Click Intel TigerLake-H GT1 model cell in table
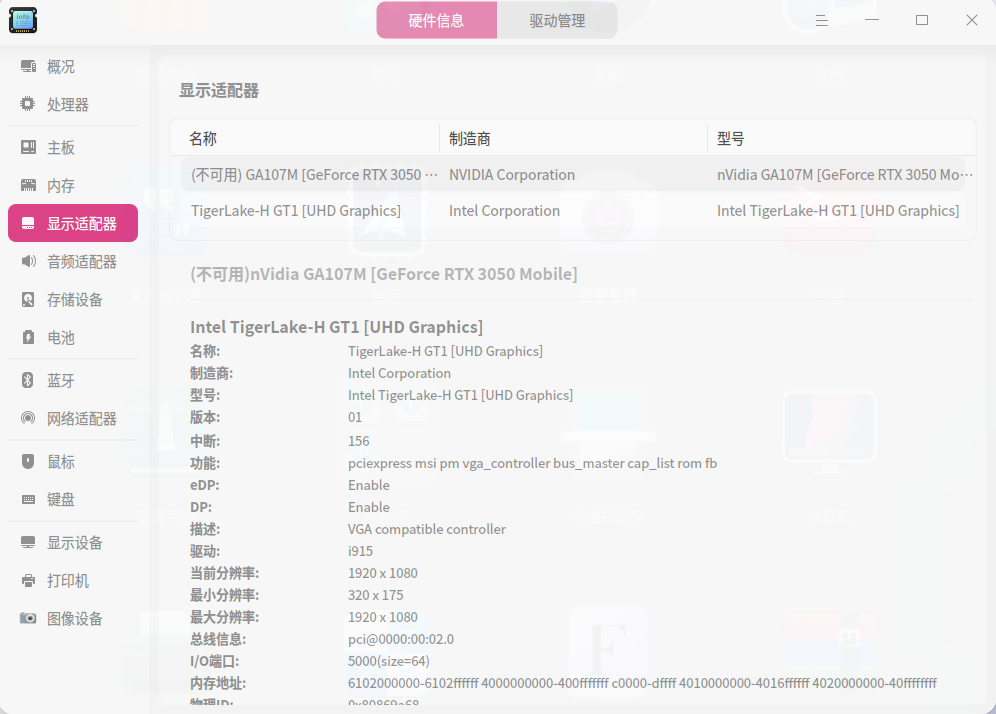The image size is (996, 714). pos(838,211)
